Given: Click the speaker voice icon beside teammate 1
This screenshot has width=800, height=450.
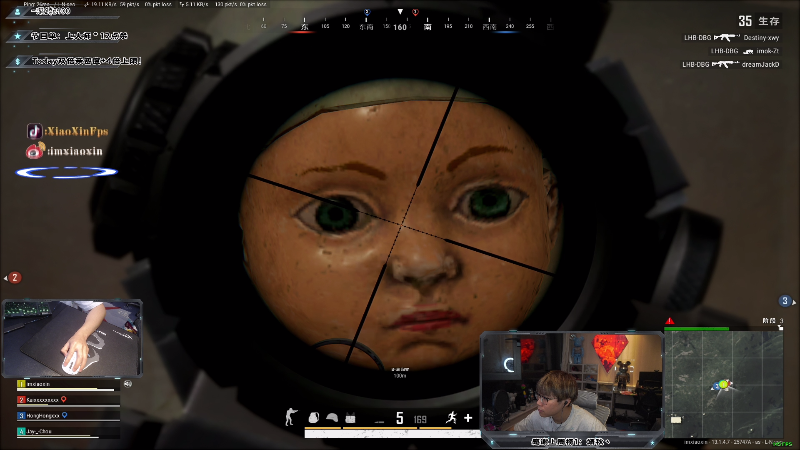Looking at the screenshot, I should [x=128, y=384].
